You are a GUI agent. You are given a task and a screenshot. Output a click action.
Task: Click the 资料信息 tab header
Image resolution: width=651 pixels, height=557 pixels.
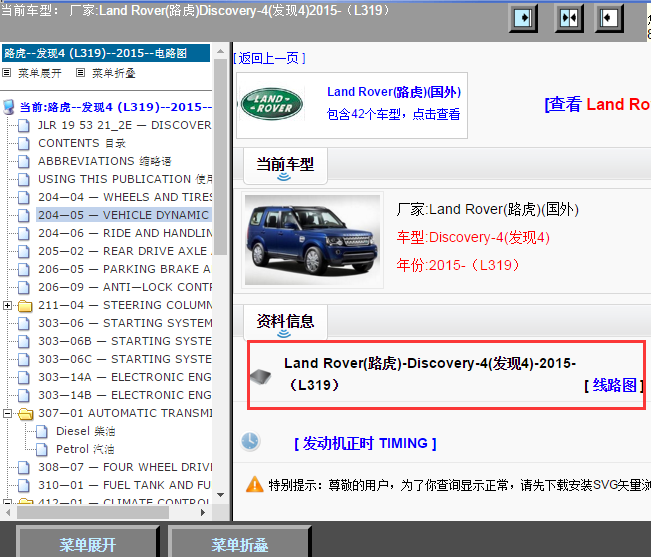point(285,323)
